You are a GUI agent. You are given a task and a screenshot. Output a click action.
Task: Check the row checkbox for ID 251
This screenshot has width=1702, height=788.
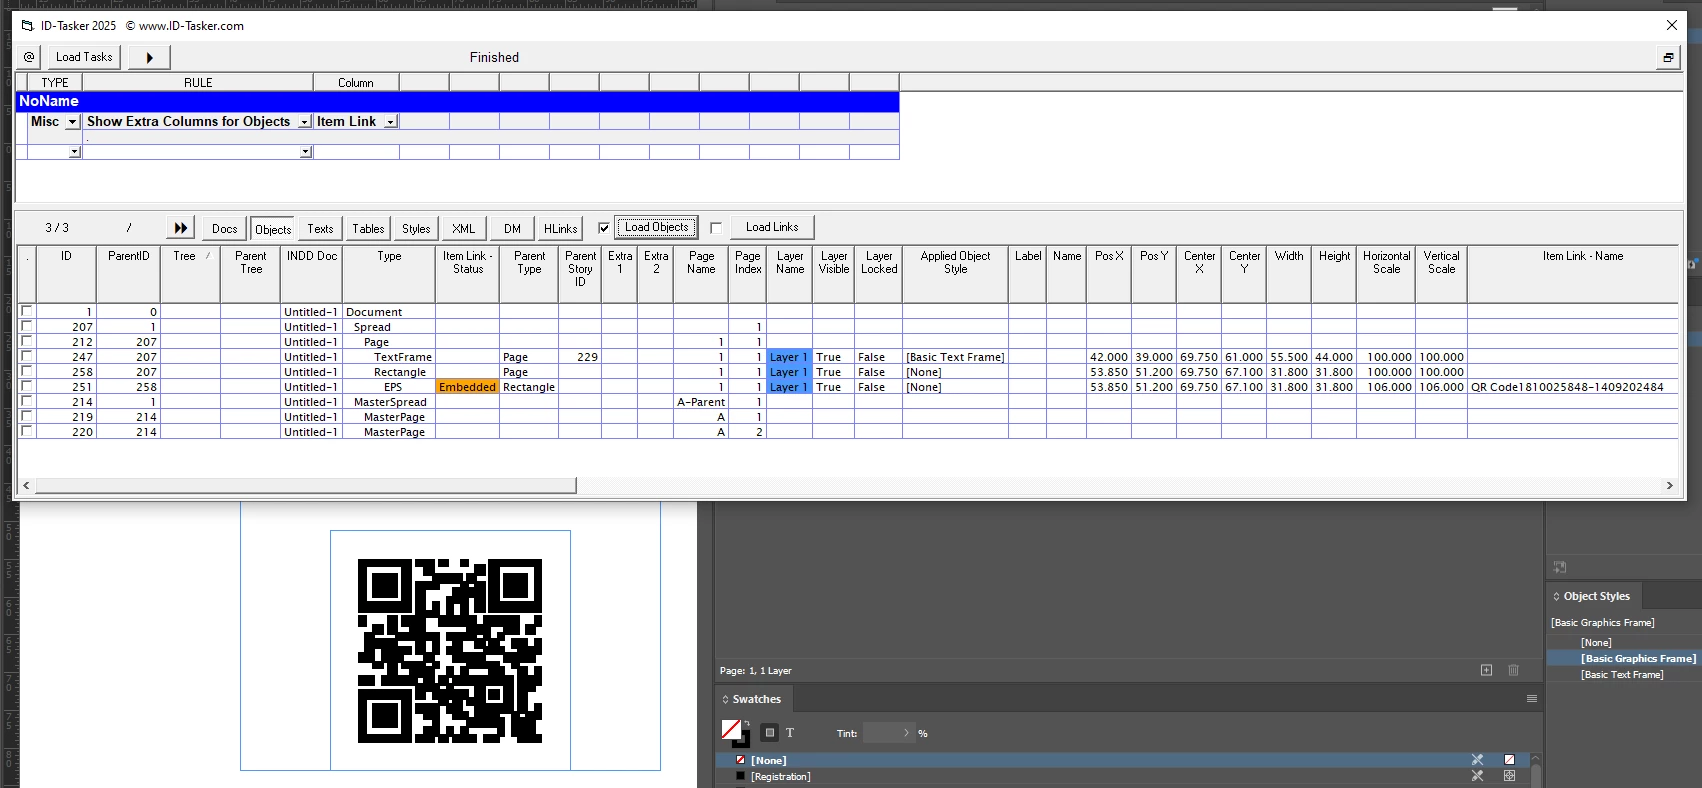pyautogui.click(x=26, y=386)
